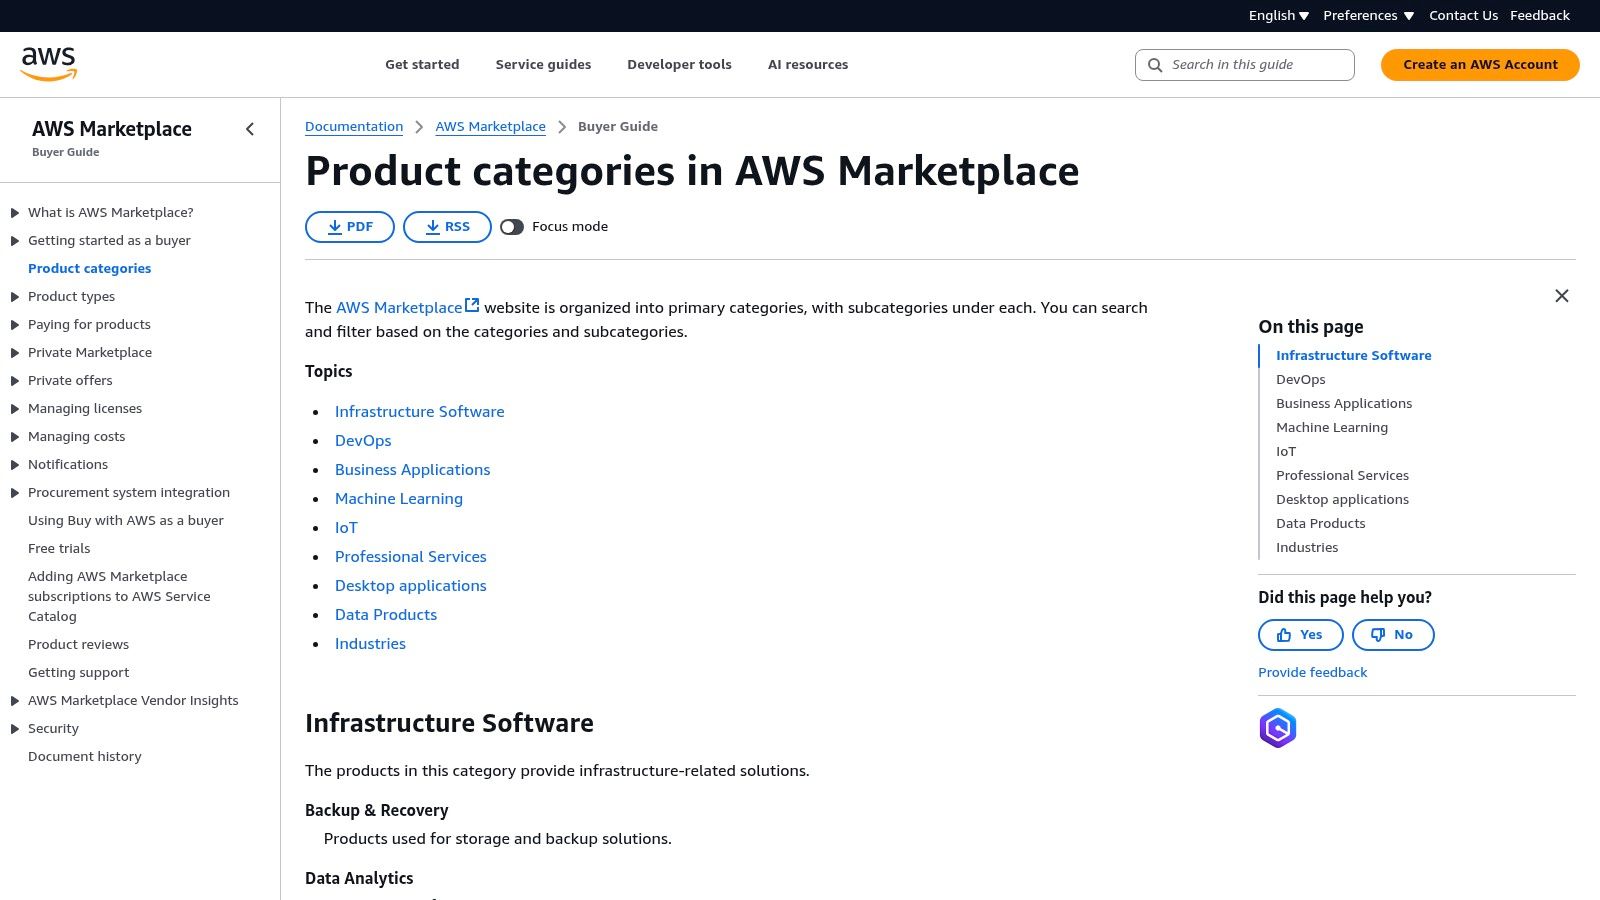This screenshot has height=900, width=1600.
Task: Click the search in this guide field
Action: 1255,65
